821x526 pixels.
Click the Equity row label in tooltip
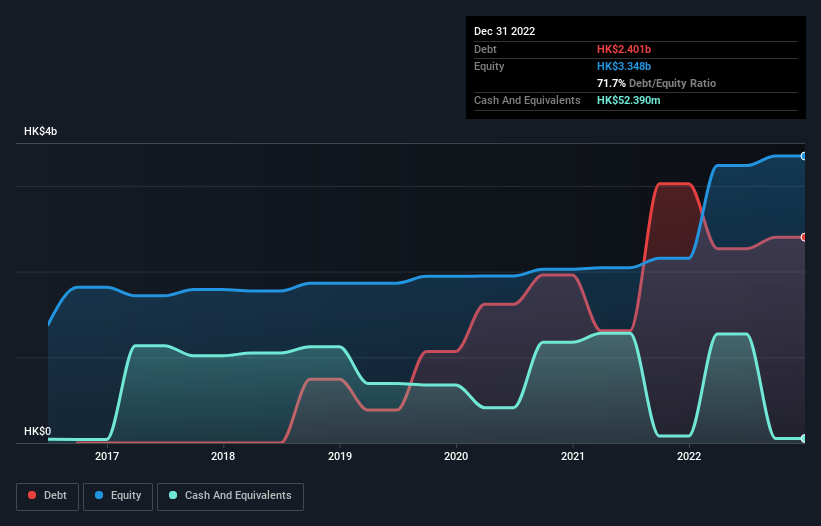(x=489, y=66)
